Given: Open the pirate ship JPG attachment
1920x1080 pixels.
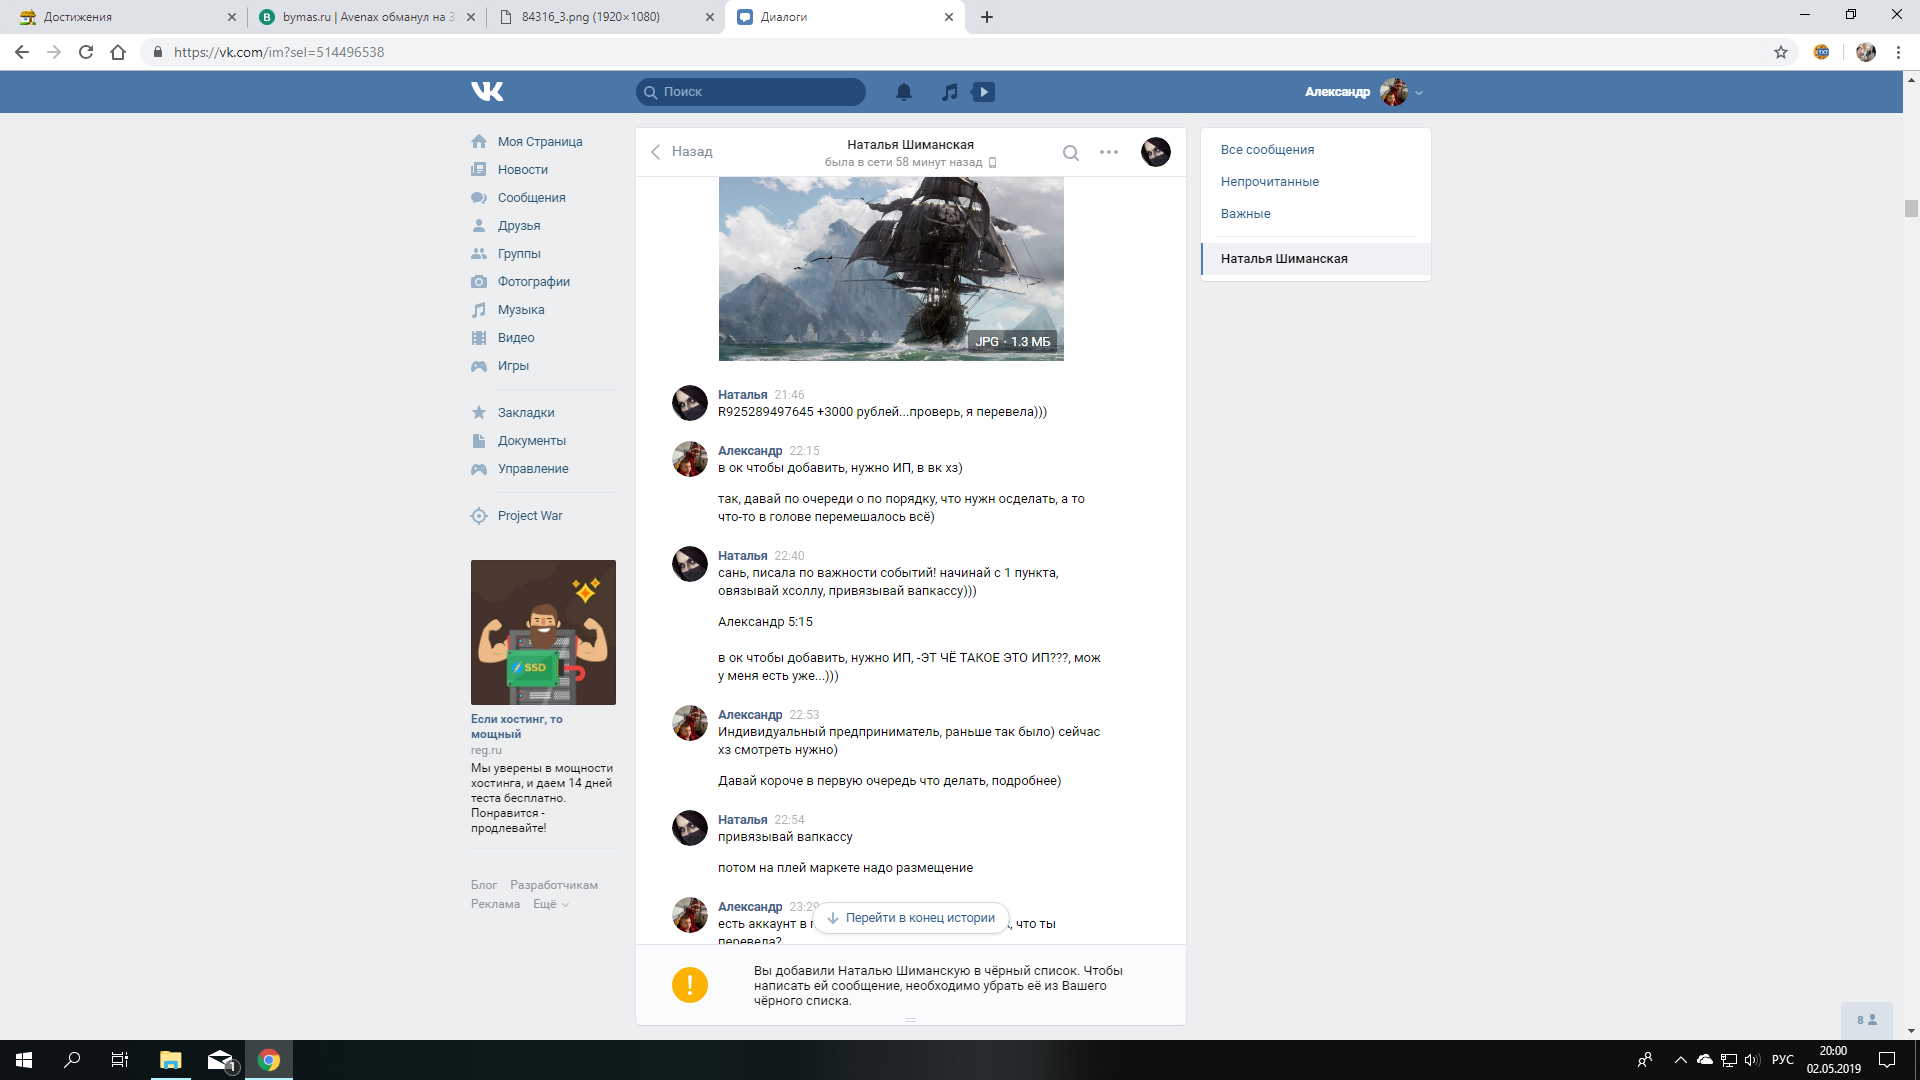Looking at the screenshot, I should 890,268.
